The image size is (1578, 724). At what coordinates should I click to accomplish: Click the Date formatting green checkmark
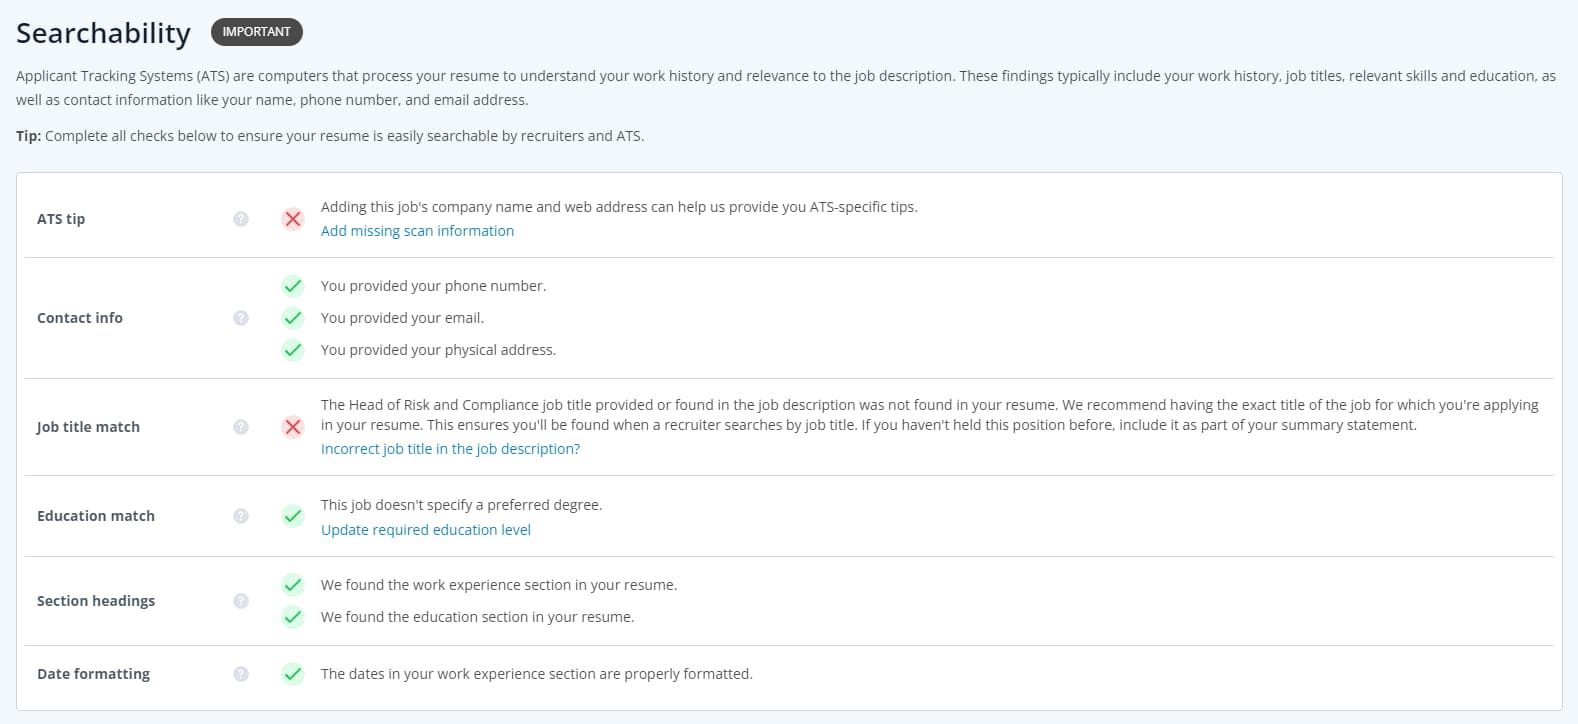point(293,674)
